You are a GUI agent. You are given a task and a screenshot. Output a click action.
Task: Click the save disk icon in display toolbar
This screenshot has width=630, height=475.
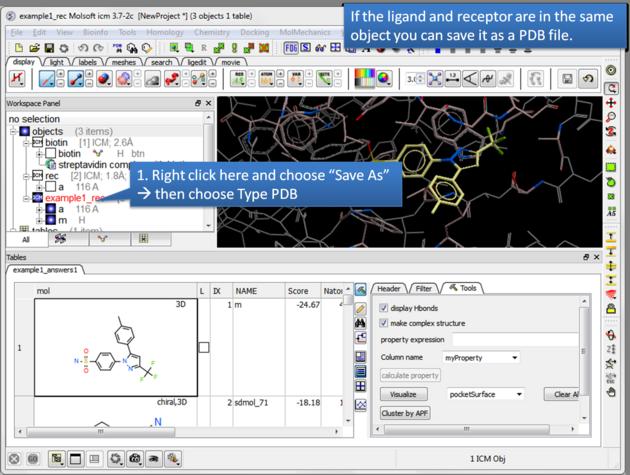(567, 78)
